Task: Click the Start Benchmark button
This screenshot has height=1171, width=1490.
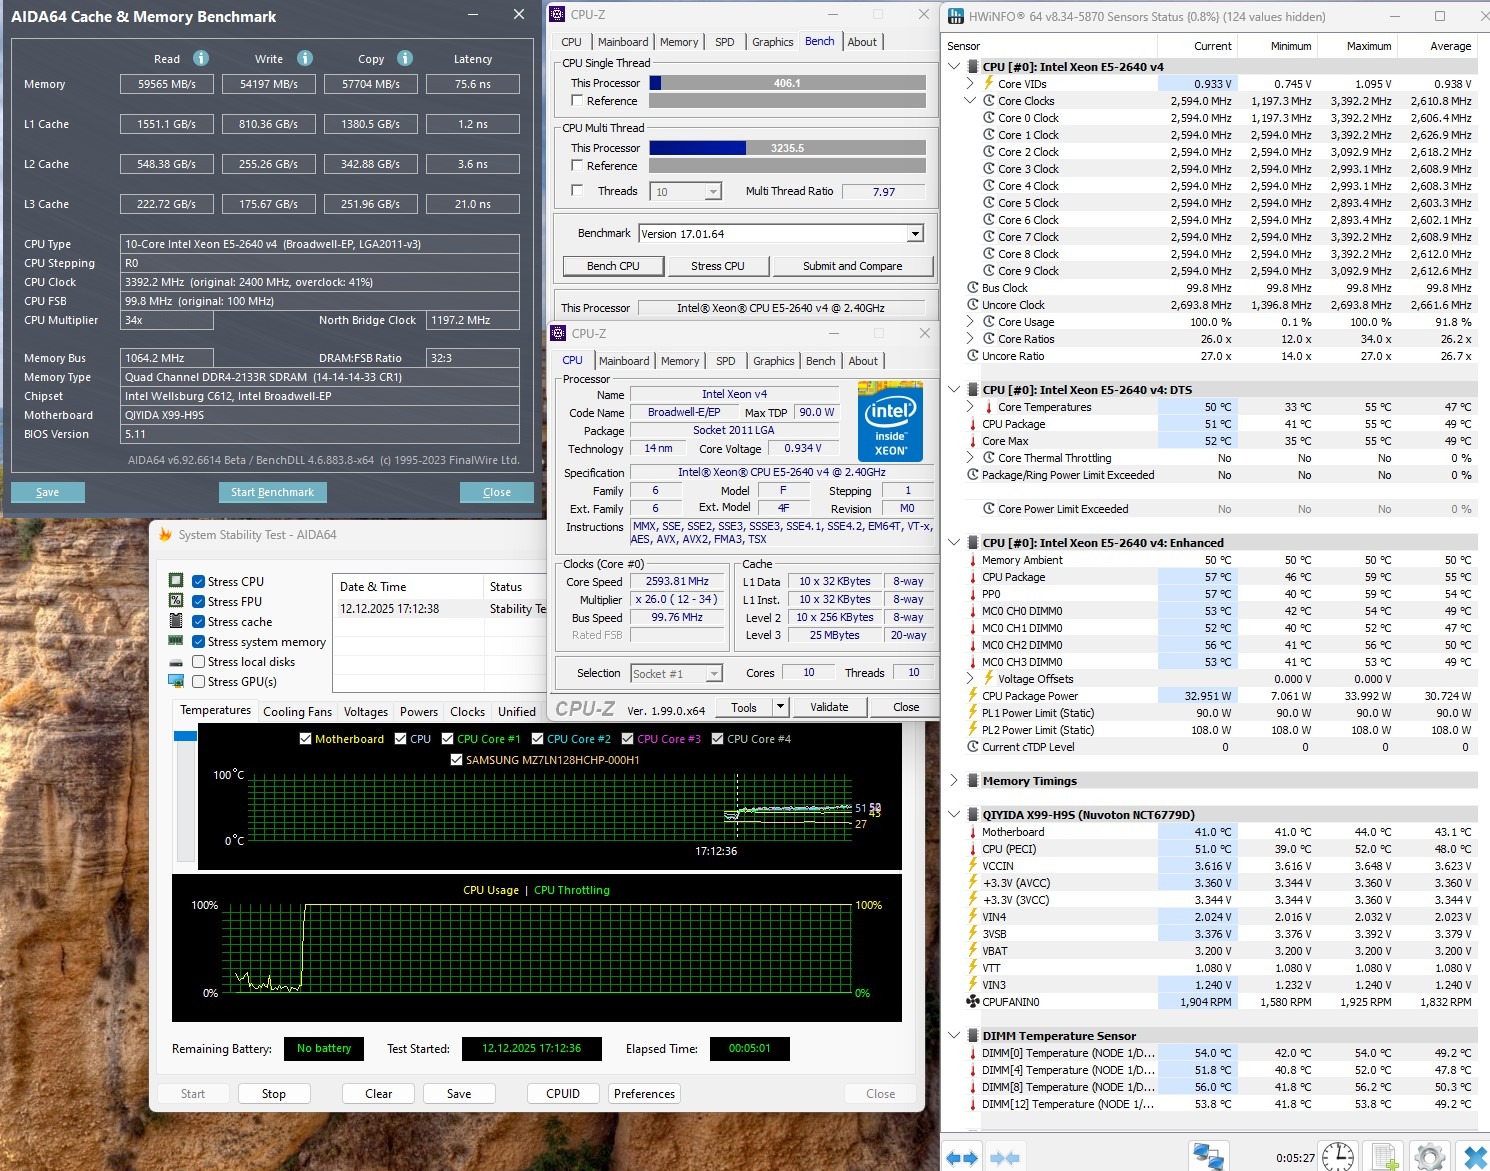Action: (x=272, y=492)
